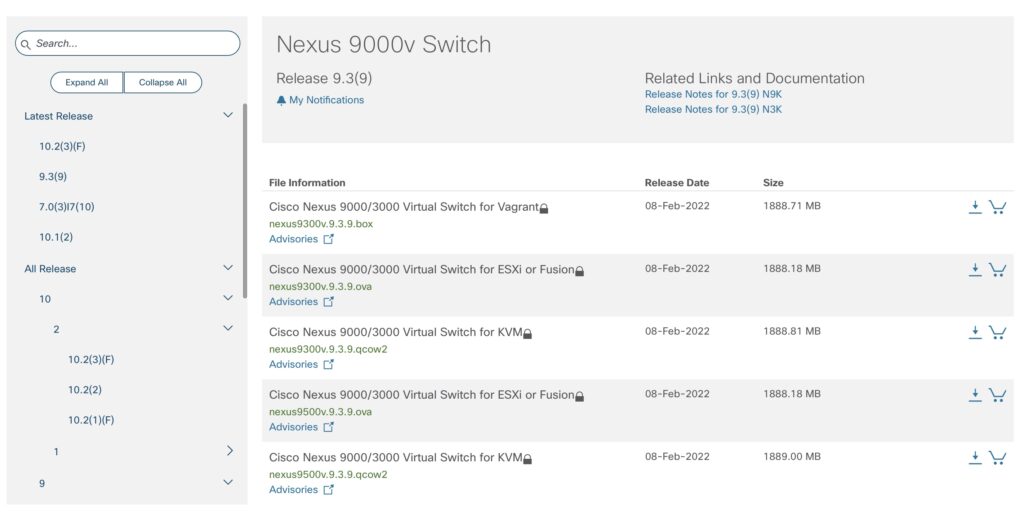The image size is (1024, 515).
Task: Add nexus9300v.9.3.9.box to cart
Action: pyautogui.click(x=997, y=207)
